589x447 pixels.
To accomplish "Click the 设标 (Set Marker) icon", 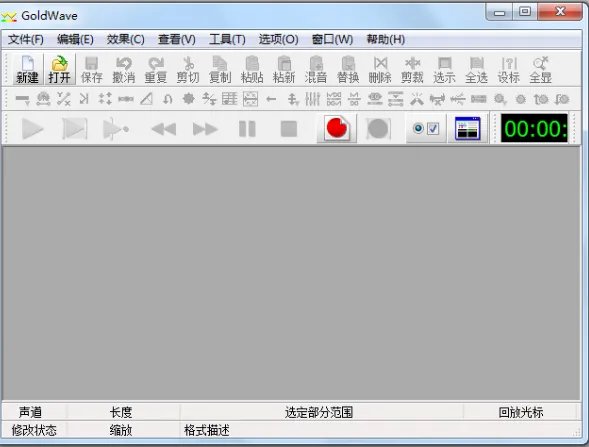I will (509, 69).
